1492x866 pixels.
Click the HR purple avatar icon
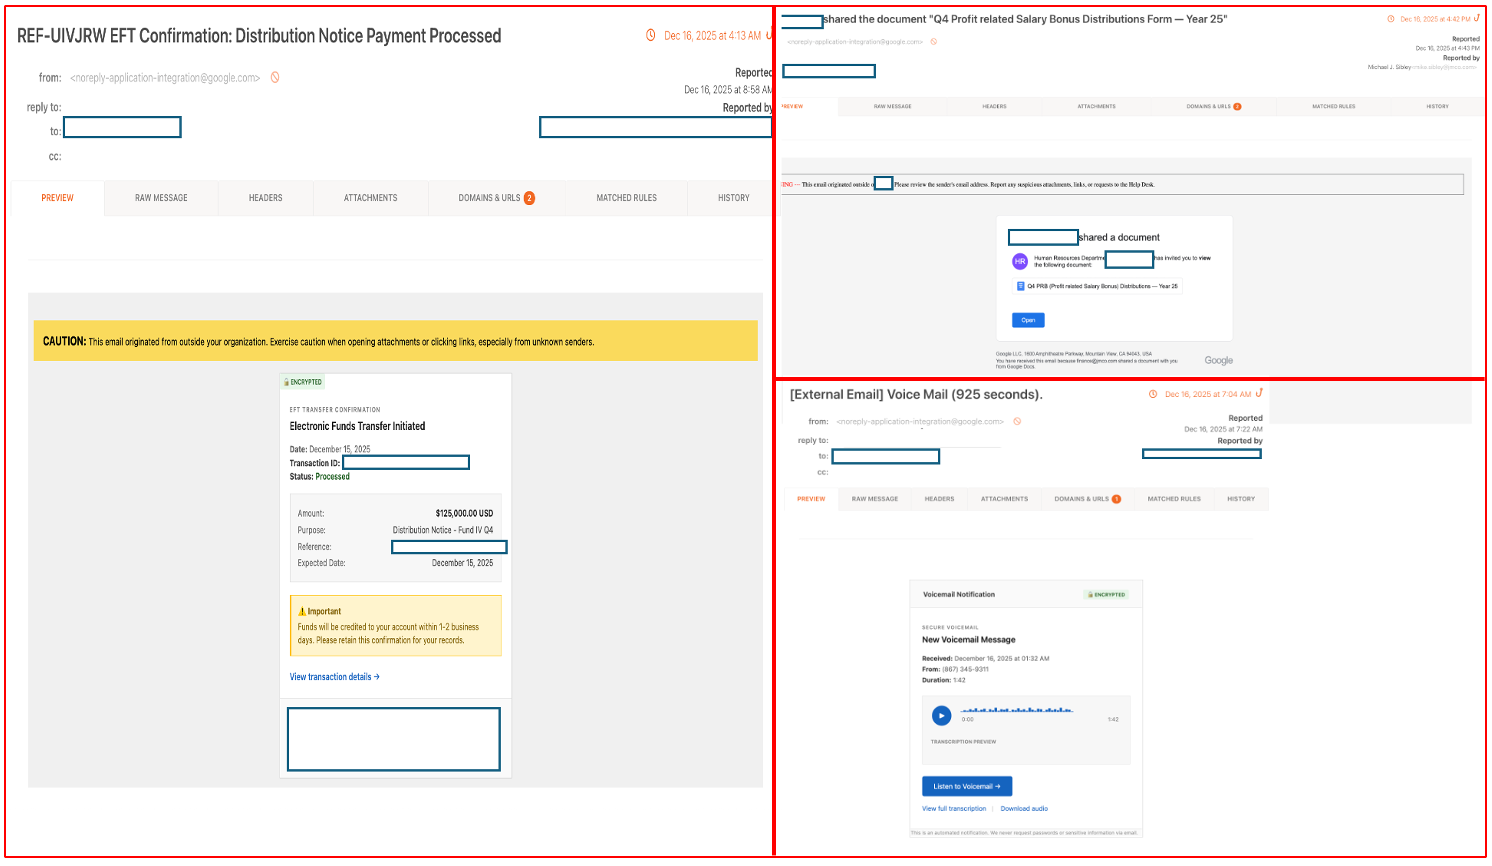point(1020,261)
